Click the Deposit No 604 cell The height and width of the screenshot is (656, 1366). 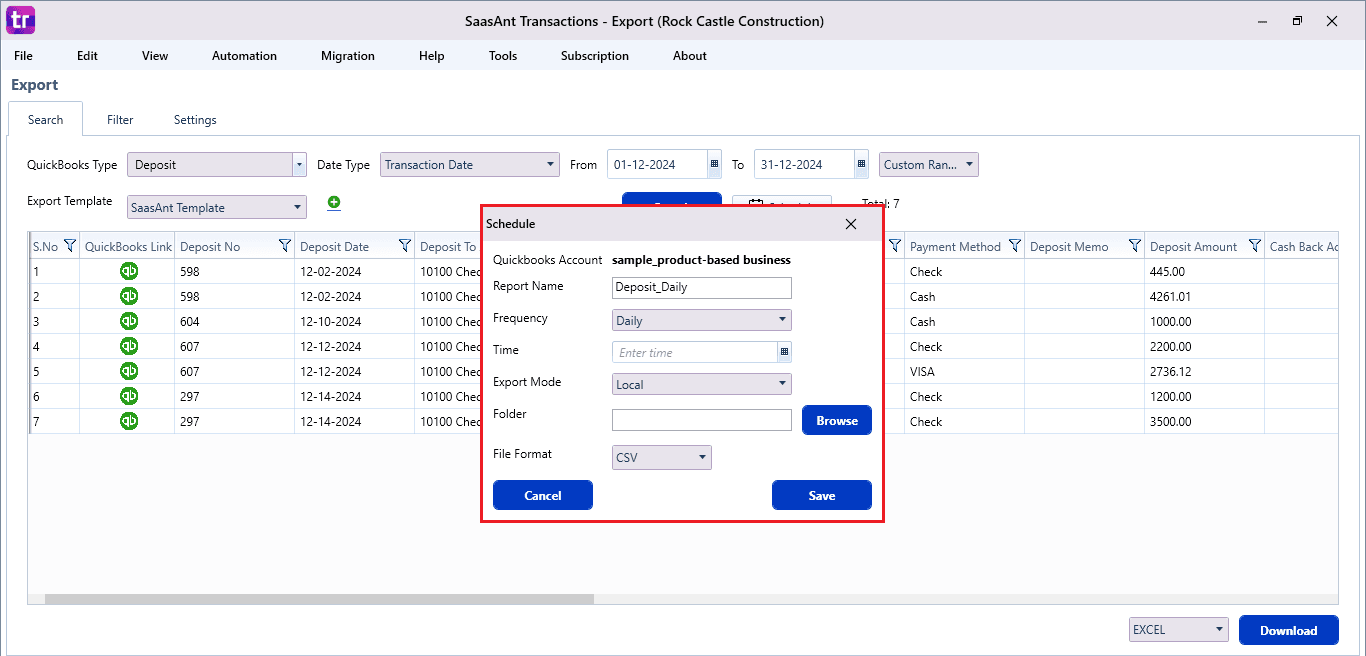[x=234, y=322]
